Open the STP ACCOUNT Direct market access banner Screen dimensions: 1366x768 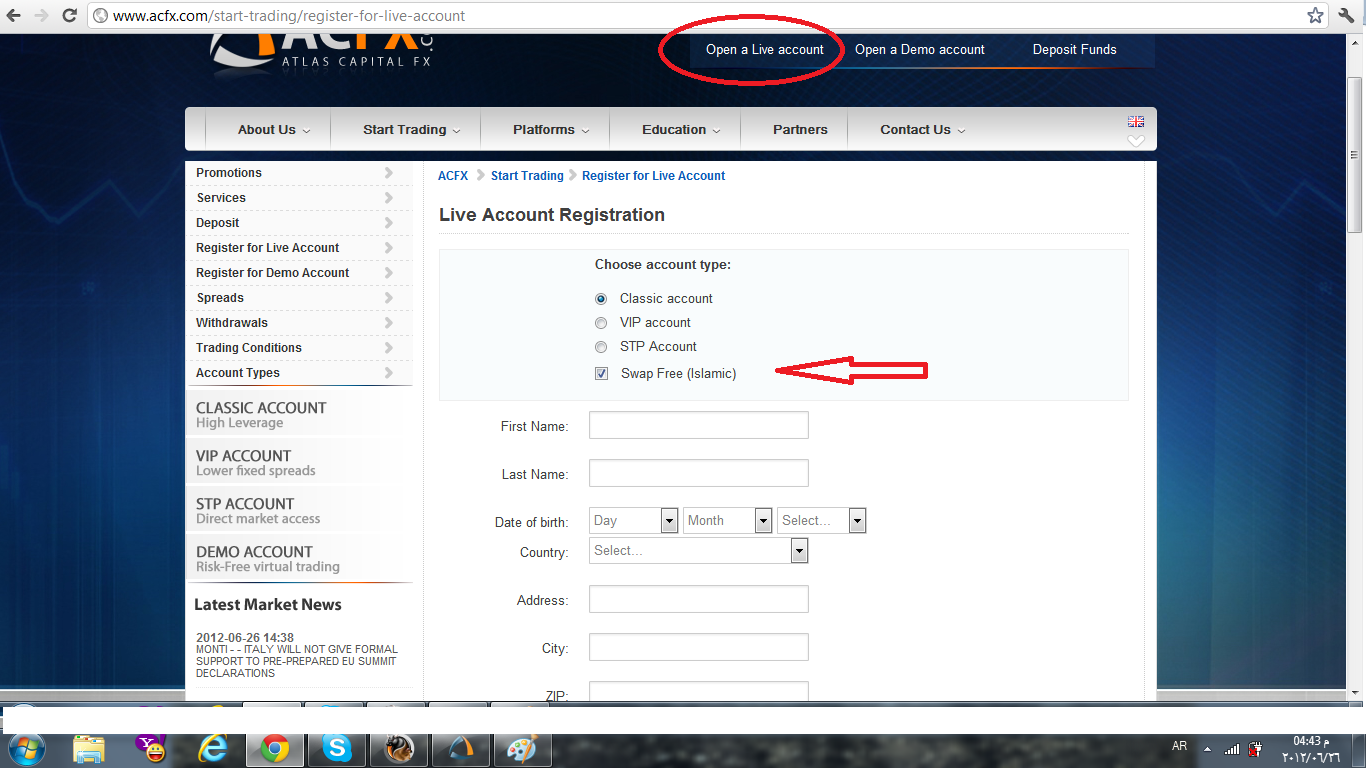298,510
